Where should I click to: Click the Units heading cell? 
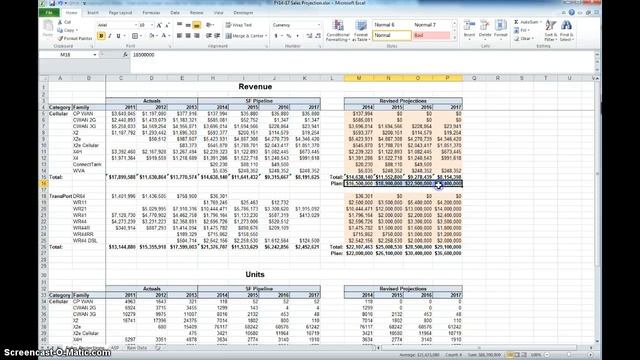point(255,274)
